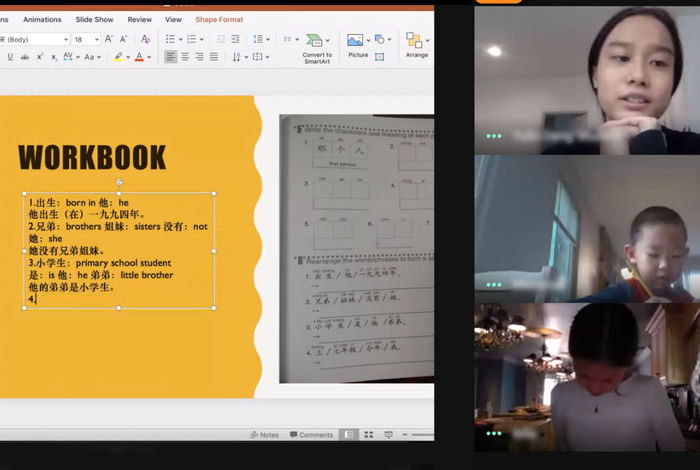Switch to Normal view in the status bar
Image resolution: width=700 pixels, height=470 pixels.
point(349,435)
